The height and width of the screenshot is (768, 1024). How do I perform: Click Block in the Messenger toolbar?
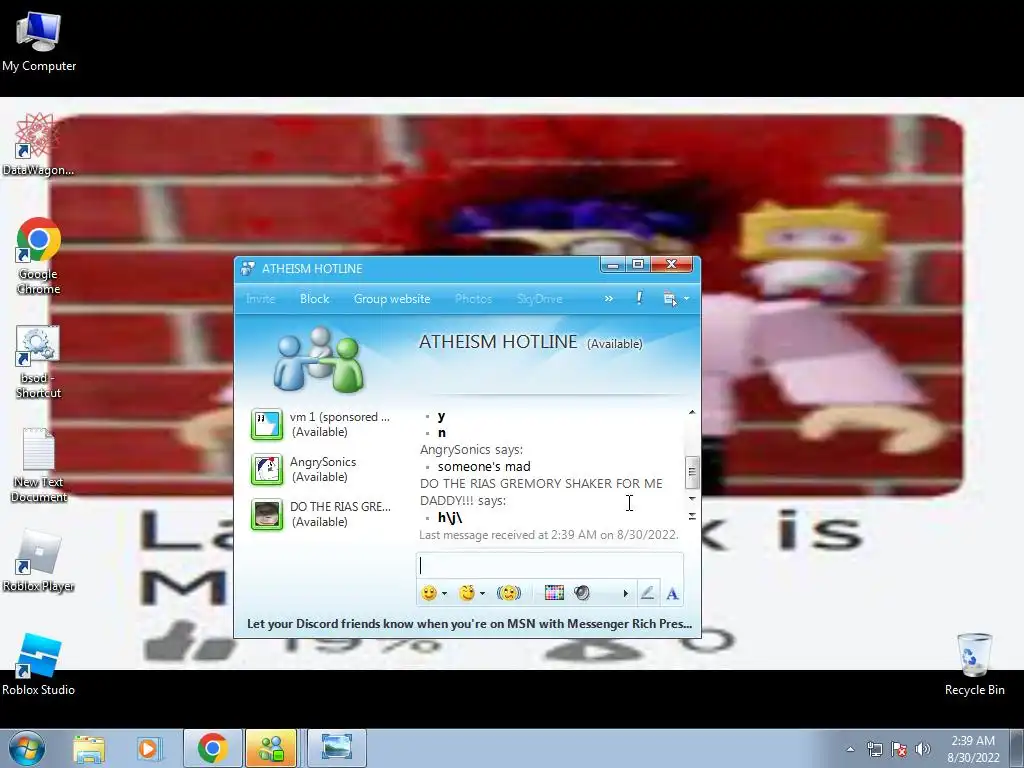pos(314,299)
